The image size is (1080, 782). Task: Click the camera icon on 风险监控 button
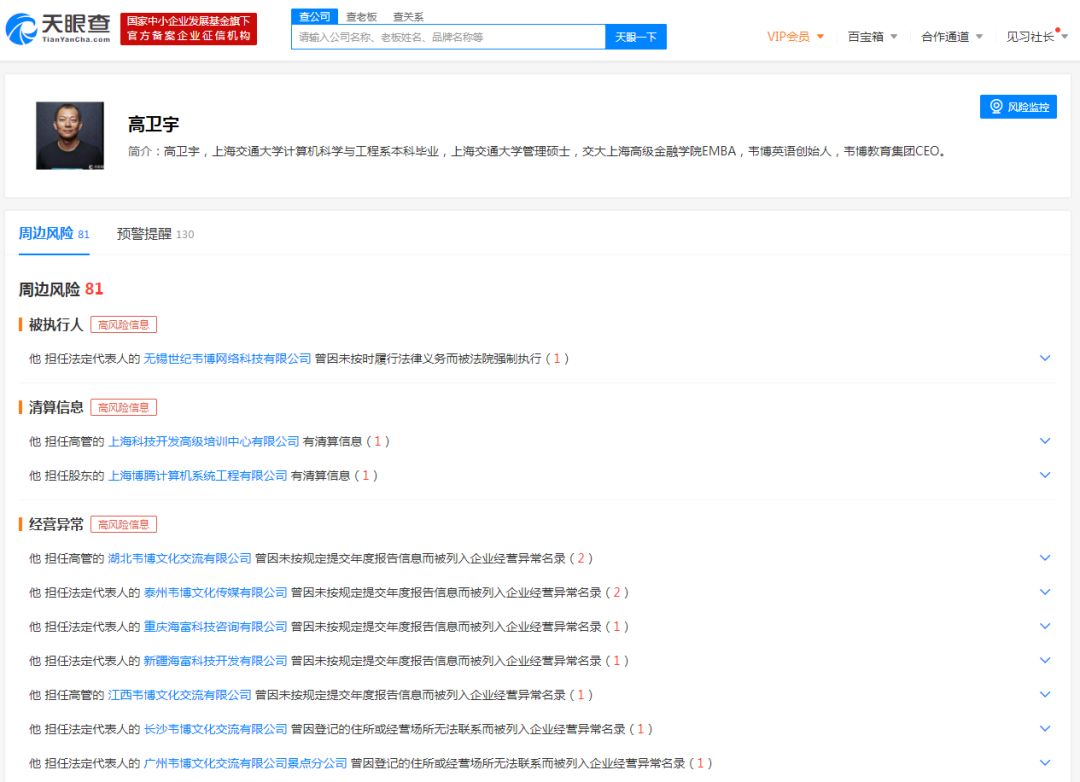995,105
